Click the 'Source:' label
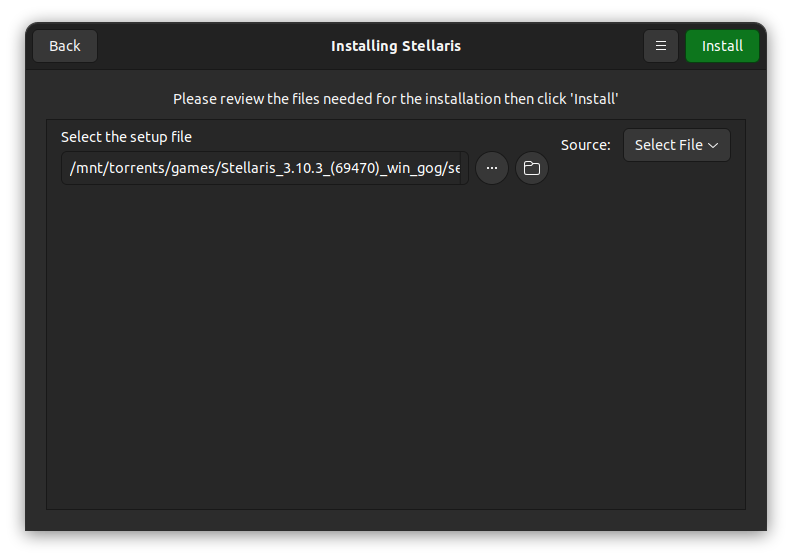792x559 pixels. tap(585, 145)
